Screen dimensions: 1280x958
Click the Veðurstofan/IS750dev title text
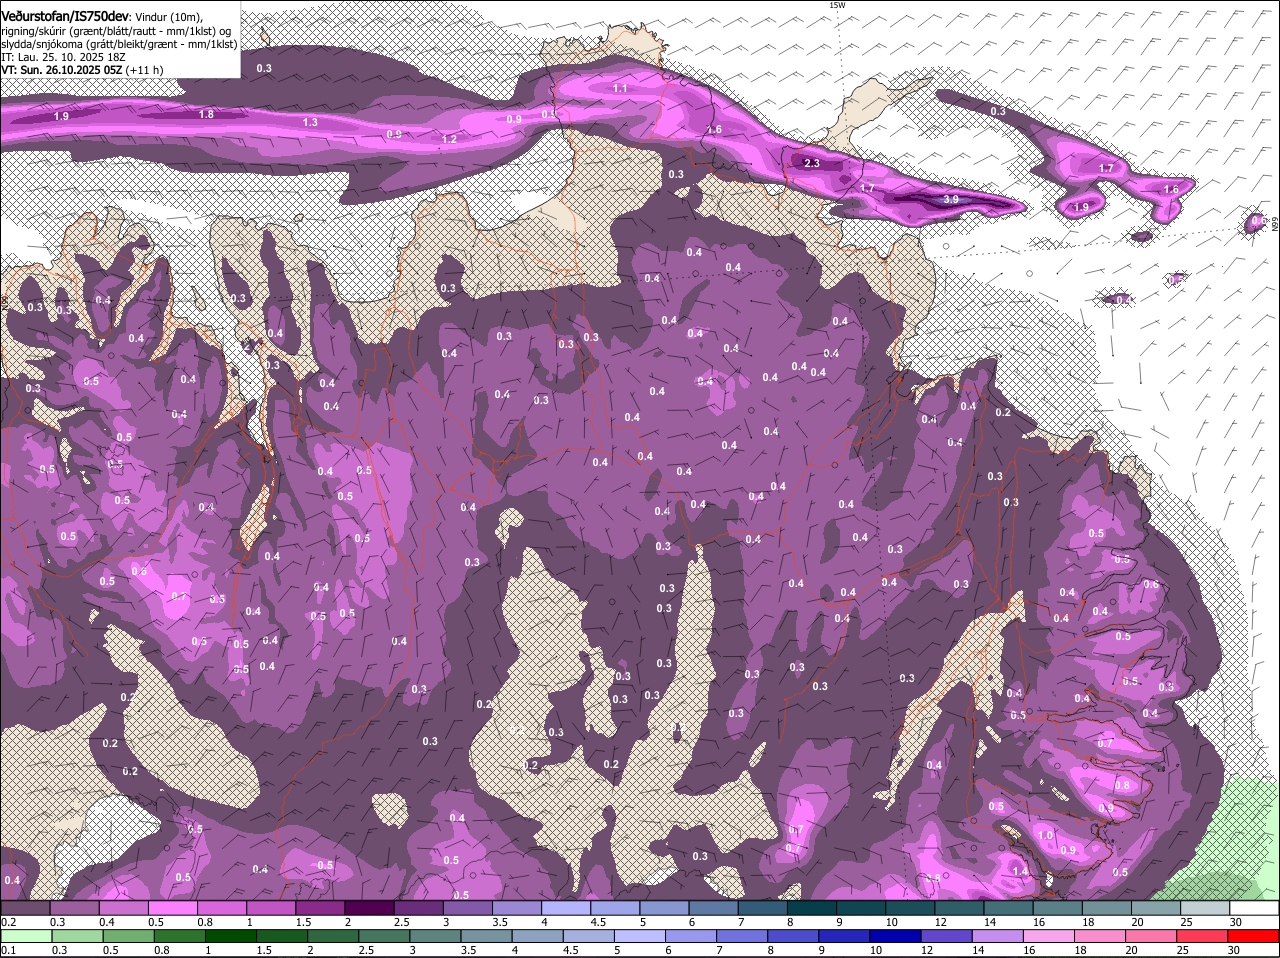65,16
